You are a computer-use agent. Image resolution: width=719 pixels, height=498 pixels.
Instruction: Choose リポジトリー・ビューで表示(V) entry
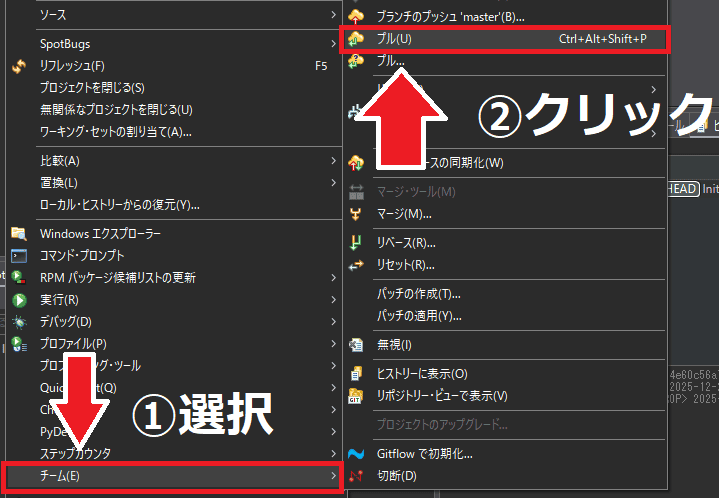pos(442,395)
